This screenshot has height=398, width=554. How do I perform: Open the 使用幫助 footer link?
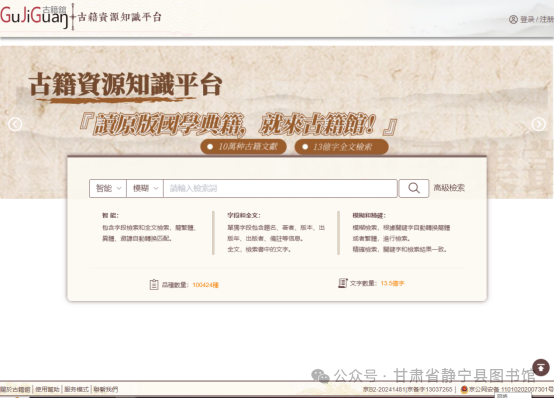(x=47, y=390)
